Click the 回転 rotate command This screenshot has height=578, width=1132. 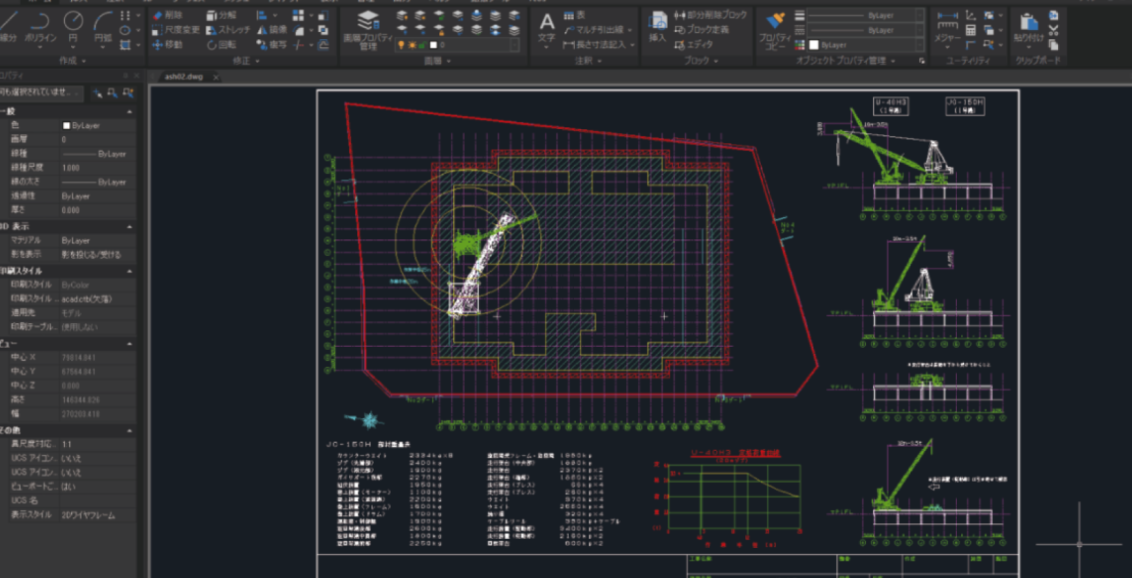[220, 45]
